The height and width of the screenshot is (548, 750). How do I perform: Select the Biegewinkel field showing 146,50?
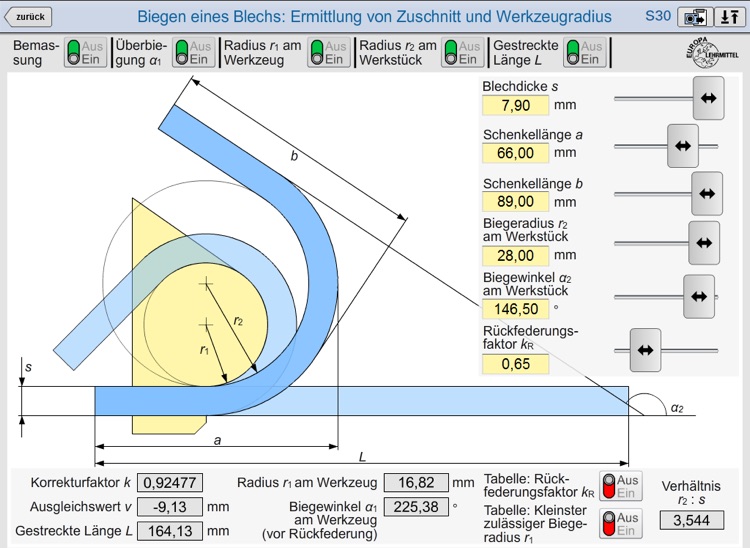click(x=516, y=310)
